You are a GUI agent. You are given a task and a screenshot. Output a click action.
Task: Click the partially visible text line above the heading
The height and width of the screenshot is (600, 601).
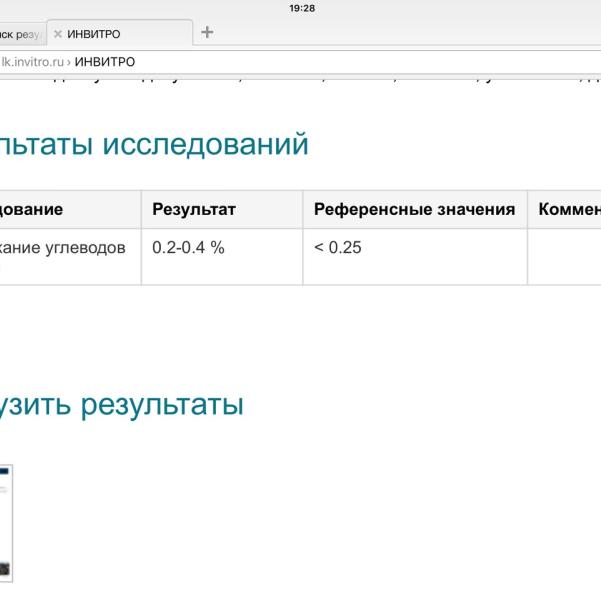[300, 85]
